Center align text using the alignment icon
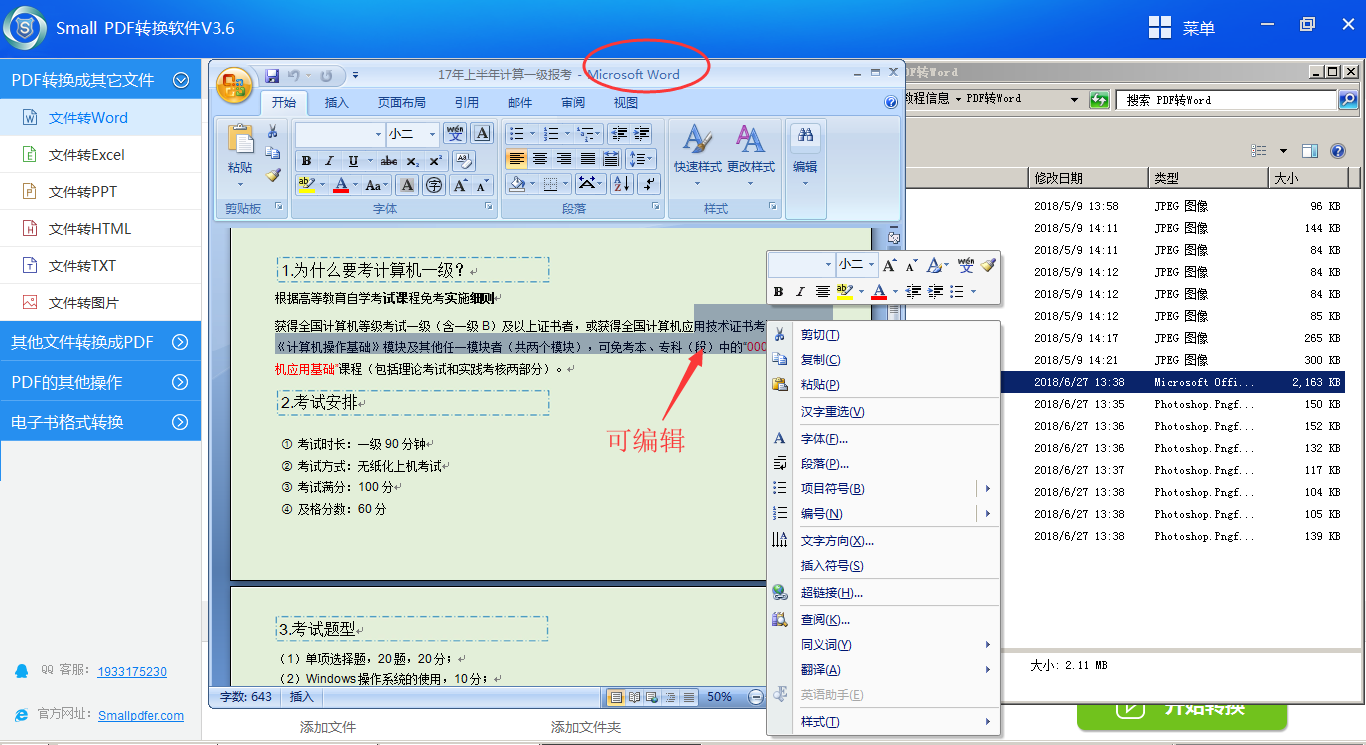Screen dimensions: 1366x745 (541, 159)
